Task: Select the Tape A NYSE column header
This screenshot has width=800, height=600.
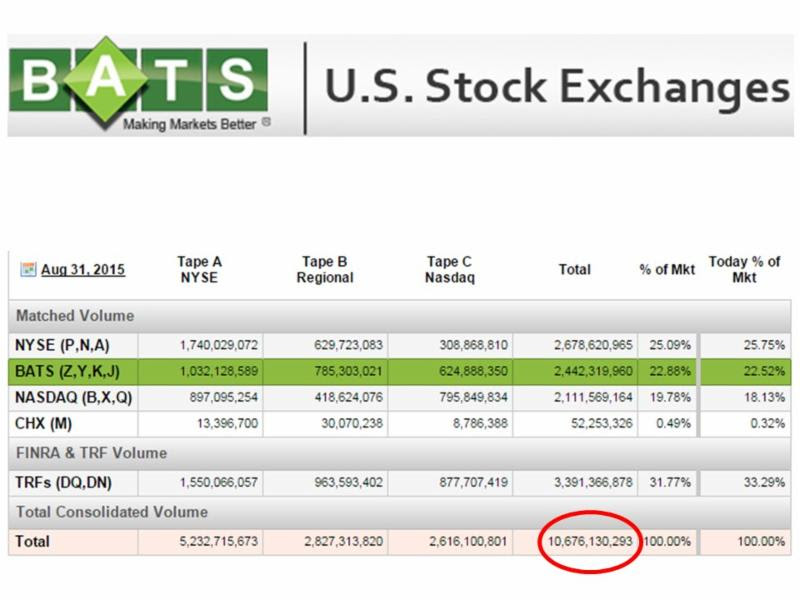Action: click(x=199, y=269)
